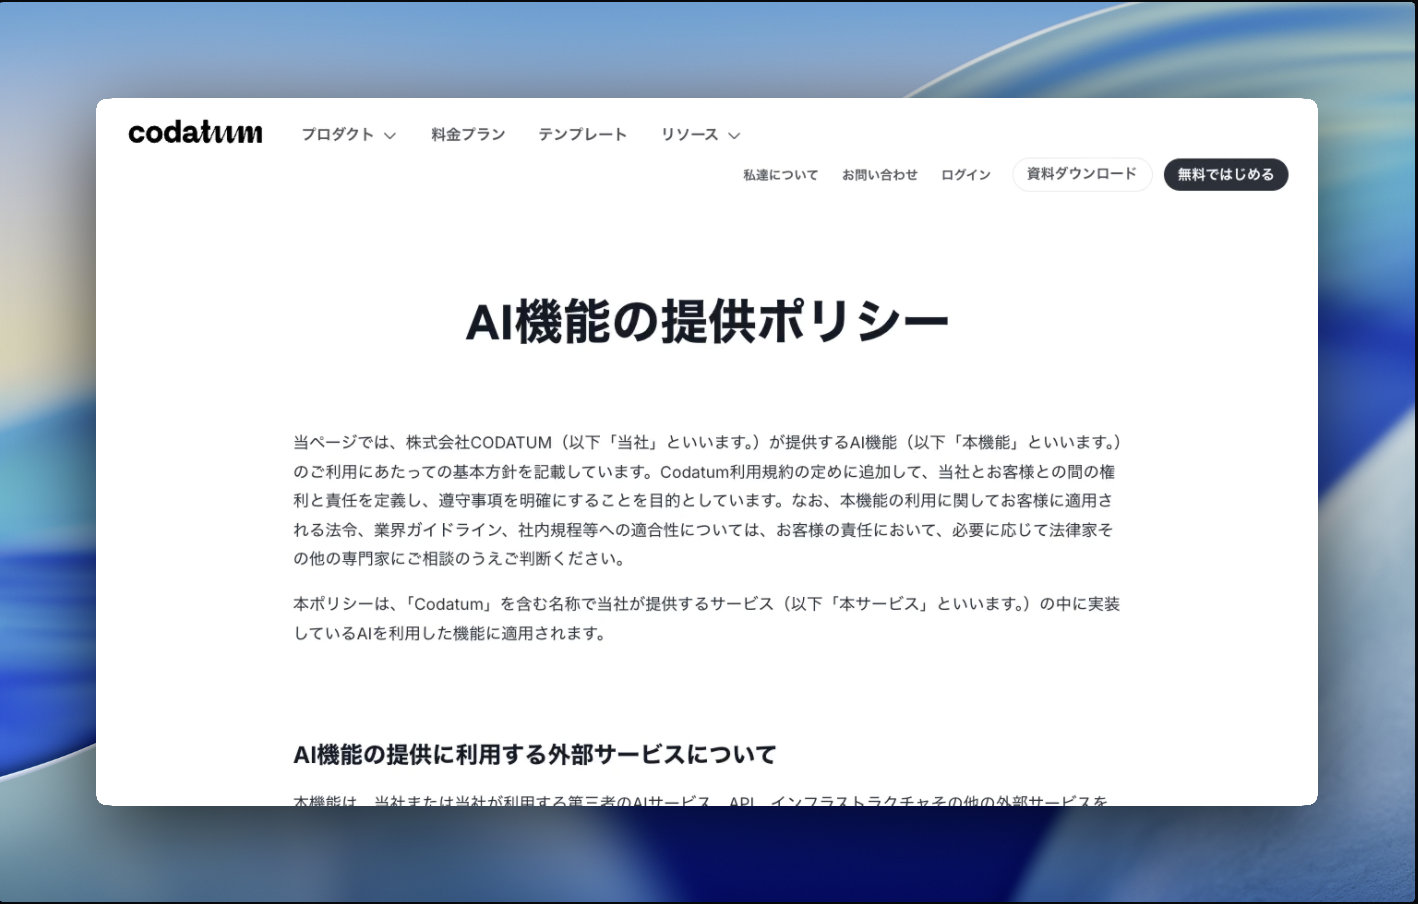Viewport: 1418px width, 904px height.
Task: Open the プロダクト menu
Action: 338,135
